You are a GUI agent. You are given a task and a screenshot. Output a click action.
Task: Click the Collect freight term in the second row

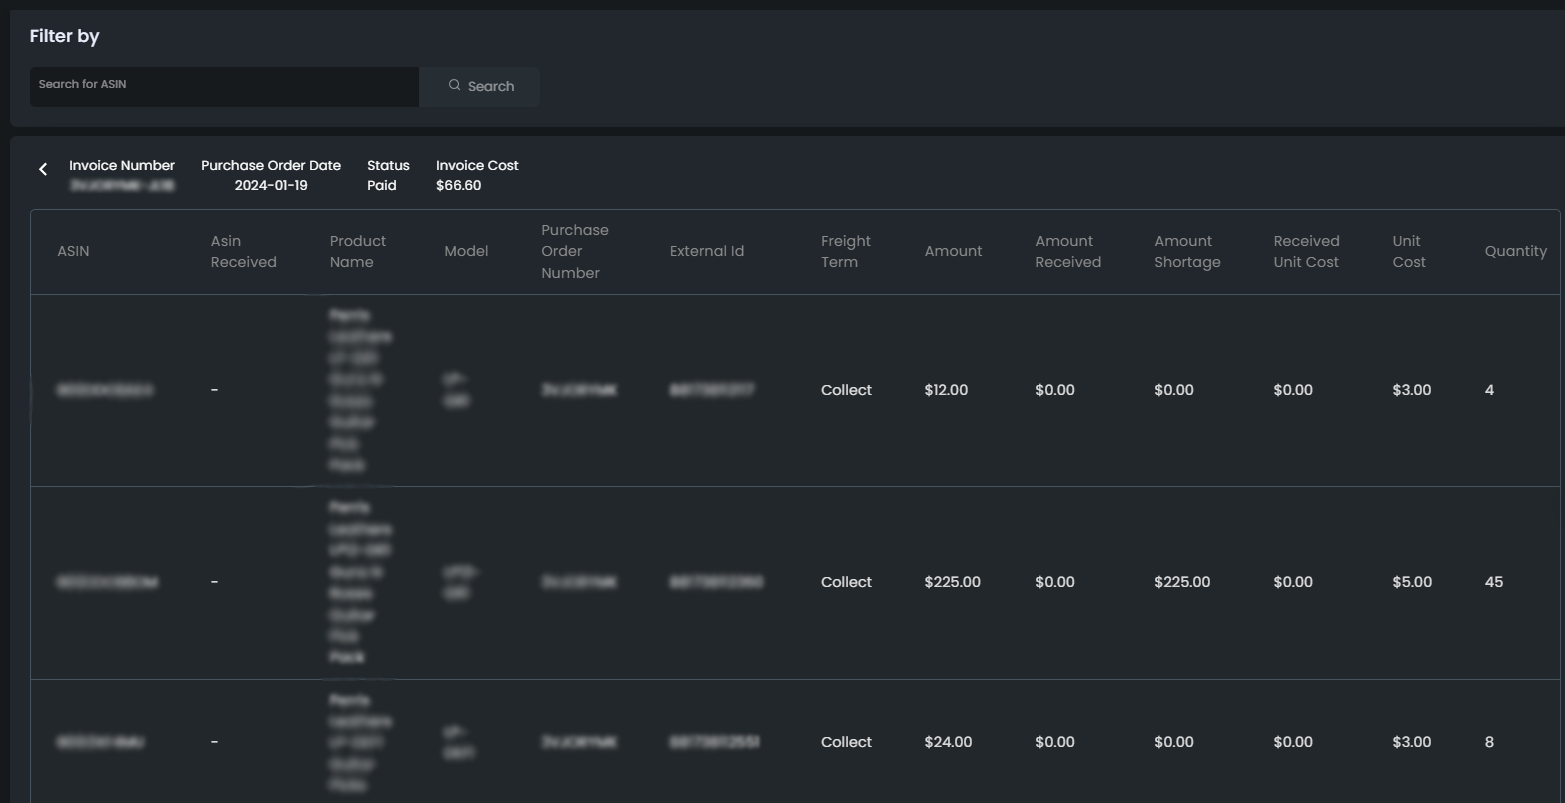click(845, 582)
